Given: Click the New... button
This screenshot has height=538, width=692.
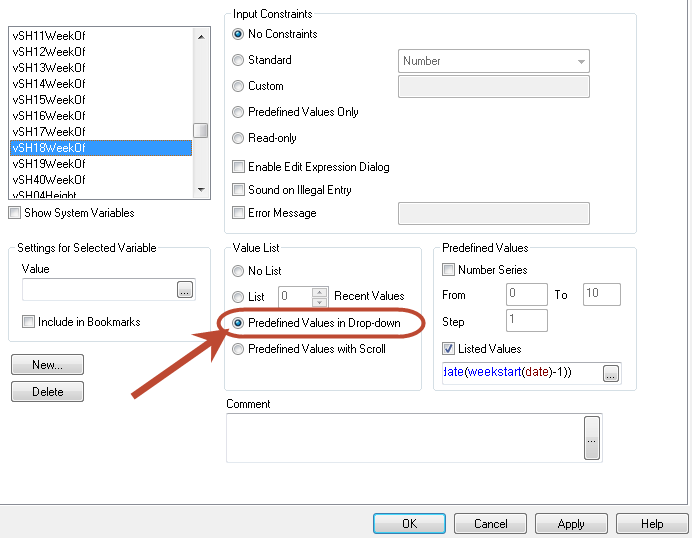Looking at the screenshot, I should coord(47,365).
